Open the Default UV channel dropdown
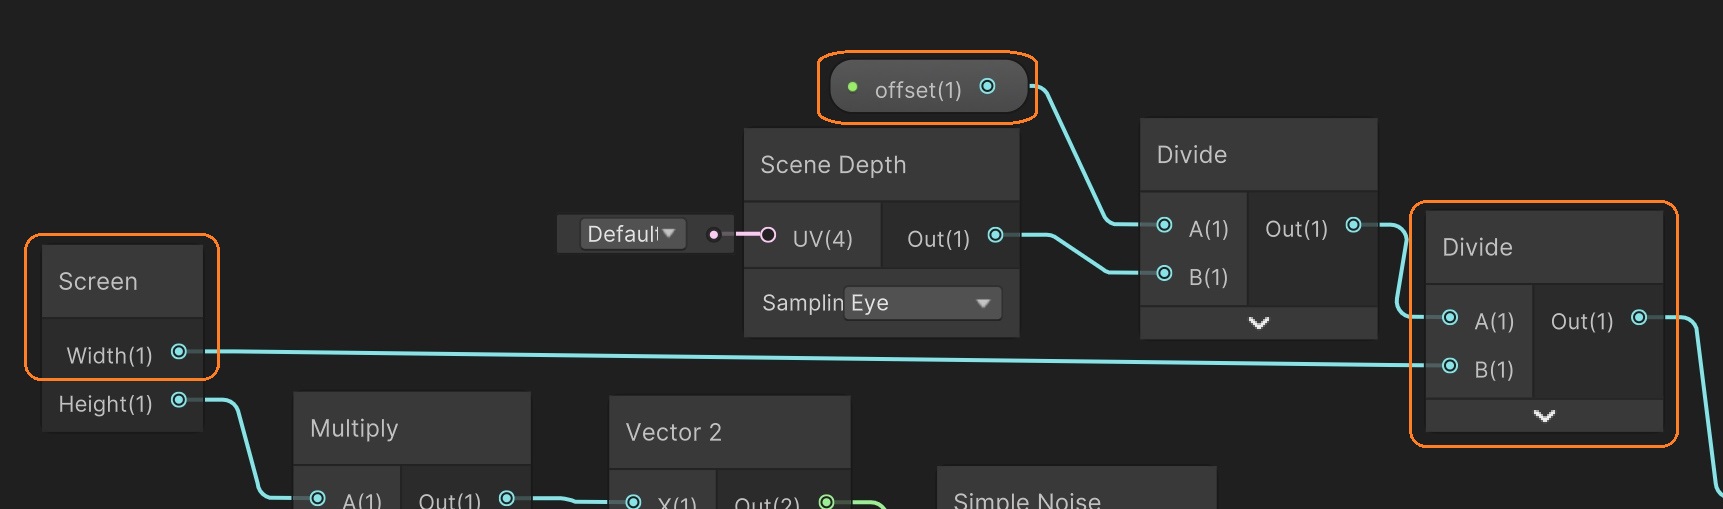1723x509 pixels. 632,234
